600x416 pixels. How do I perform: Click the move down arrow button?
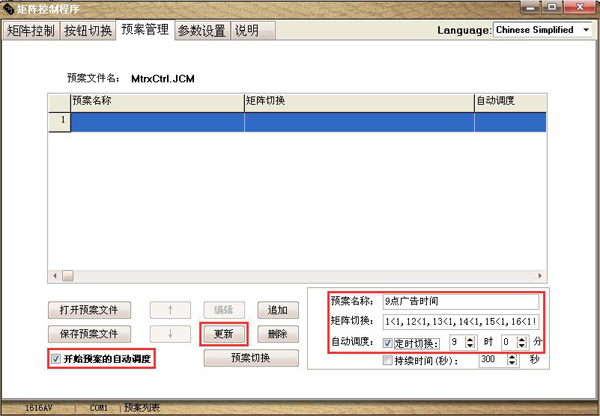170,334
